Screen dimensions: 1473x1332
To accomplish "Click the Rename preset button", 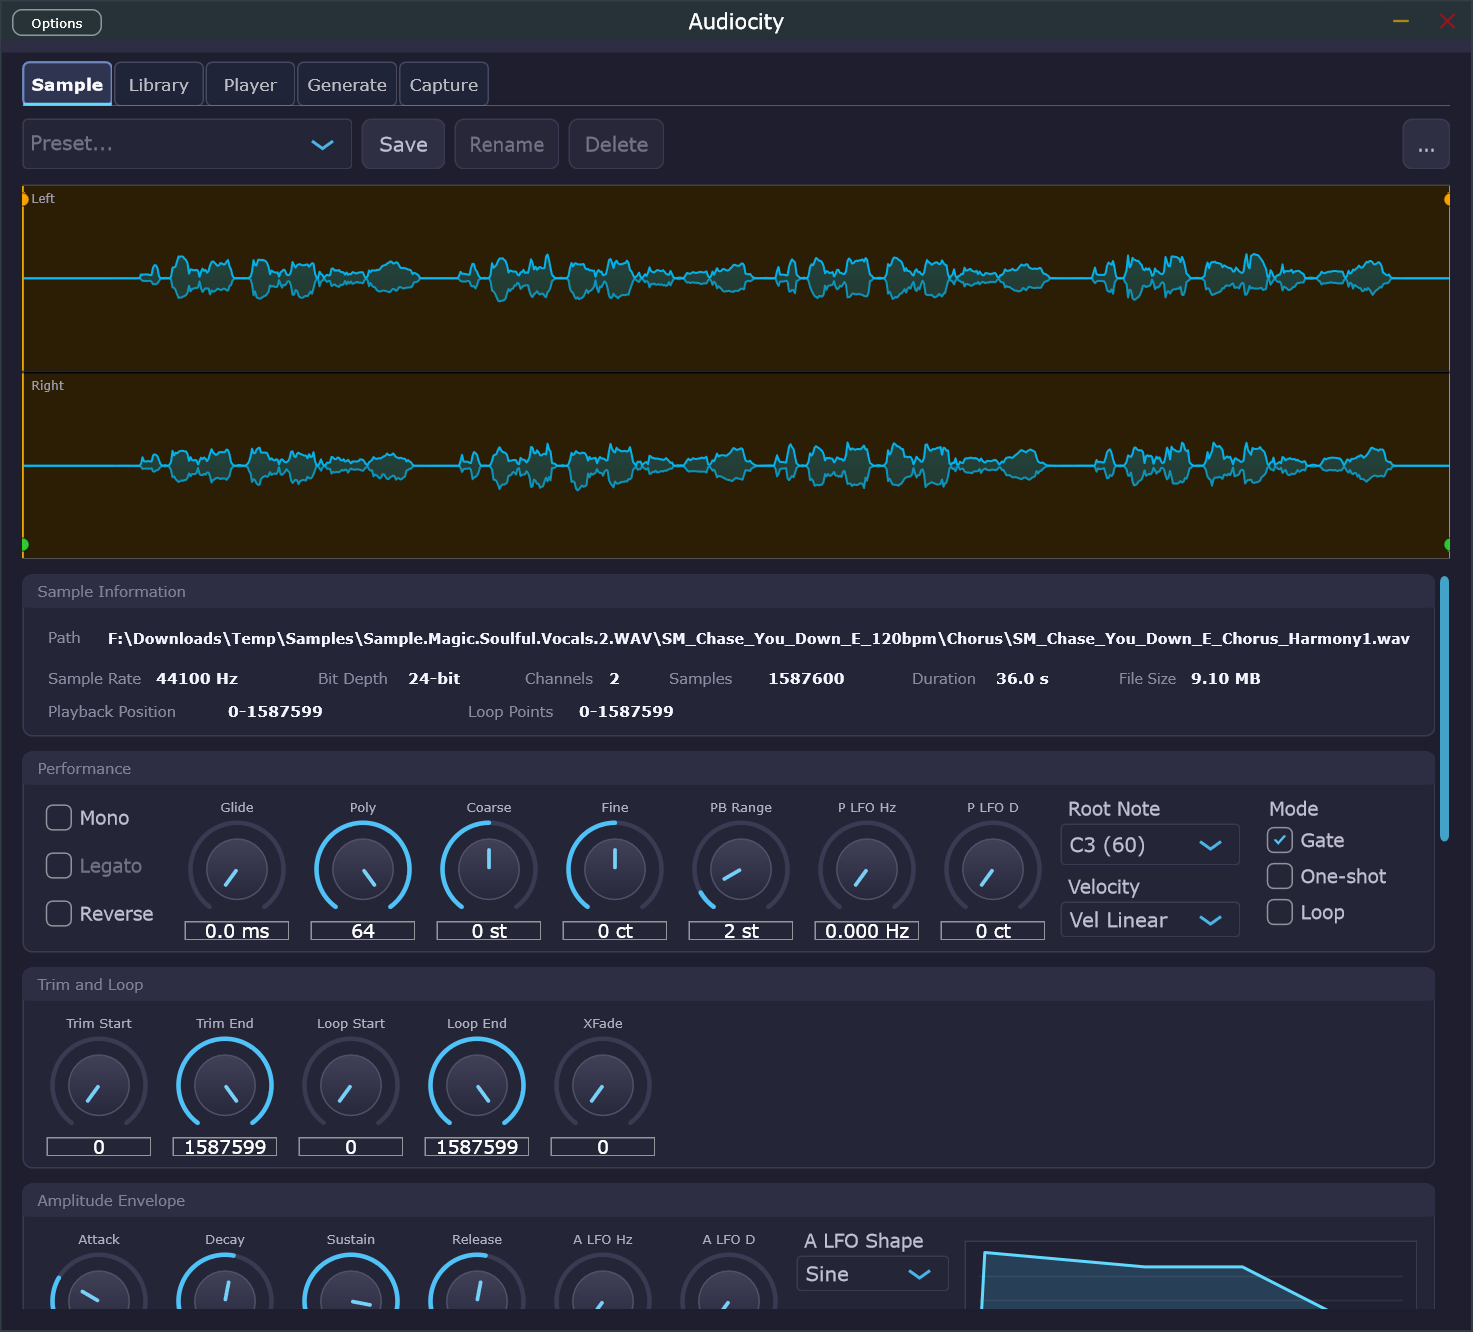I will [507, 144].
